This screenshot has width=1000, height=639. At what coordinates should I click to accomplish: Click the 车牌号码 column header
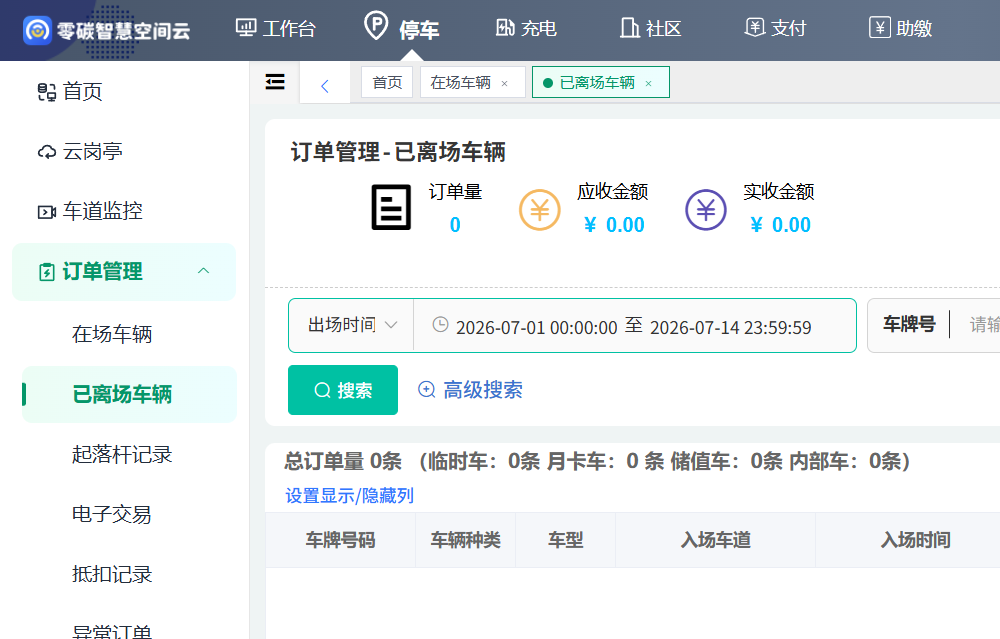click(x=341, y=540)
